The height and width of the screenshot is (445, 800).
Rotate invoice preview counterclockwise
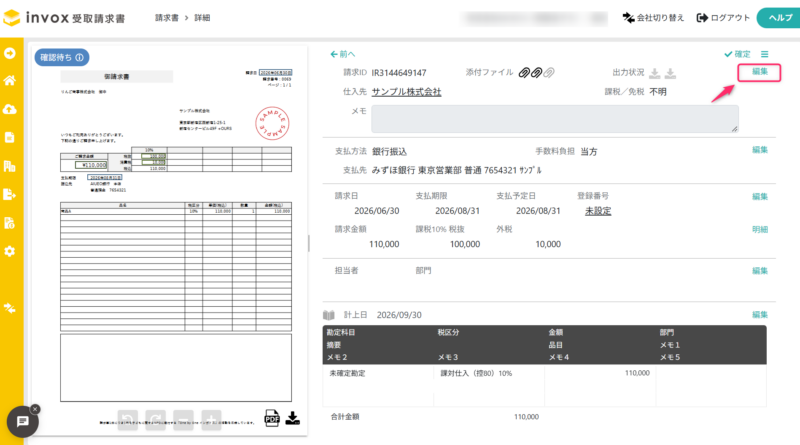[x=128, y=420]
